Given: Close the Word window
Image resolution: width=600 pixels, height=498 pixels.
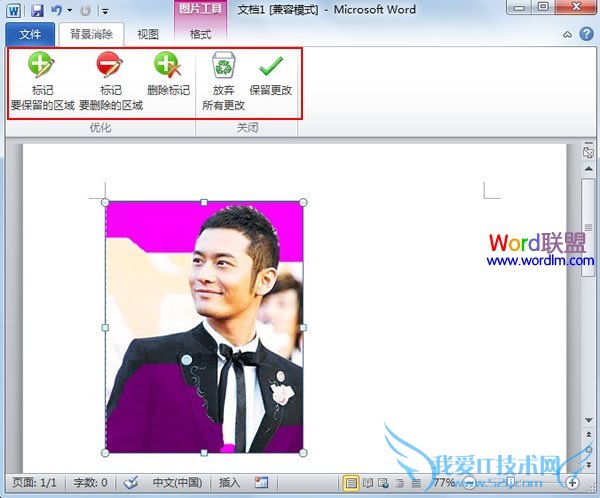Looking at the screenshot, I should [x=576, y=7].
